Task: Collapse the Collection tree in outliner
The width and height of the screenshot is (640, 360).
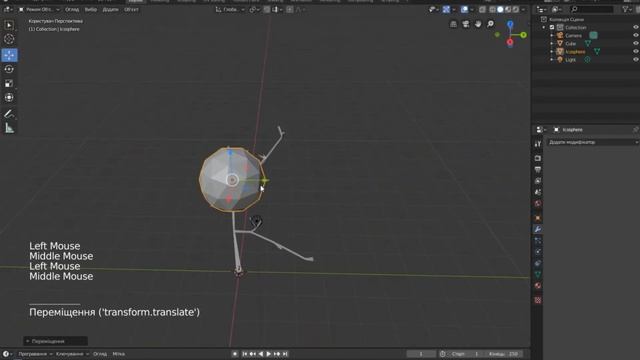Action: [544, 27]
